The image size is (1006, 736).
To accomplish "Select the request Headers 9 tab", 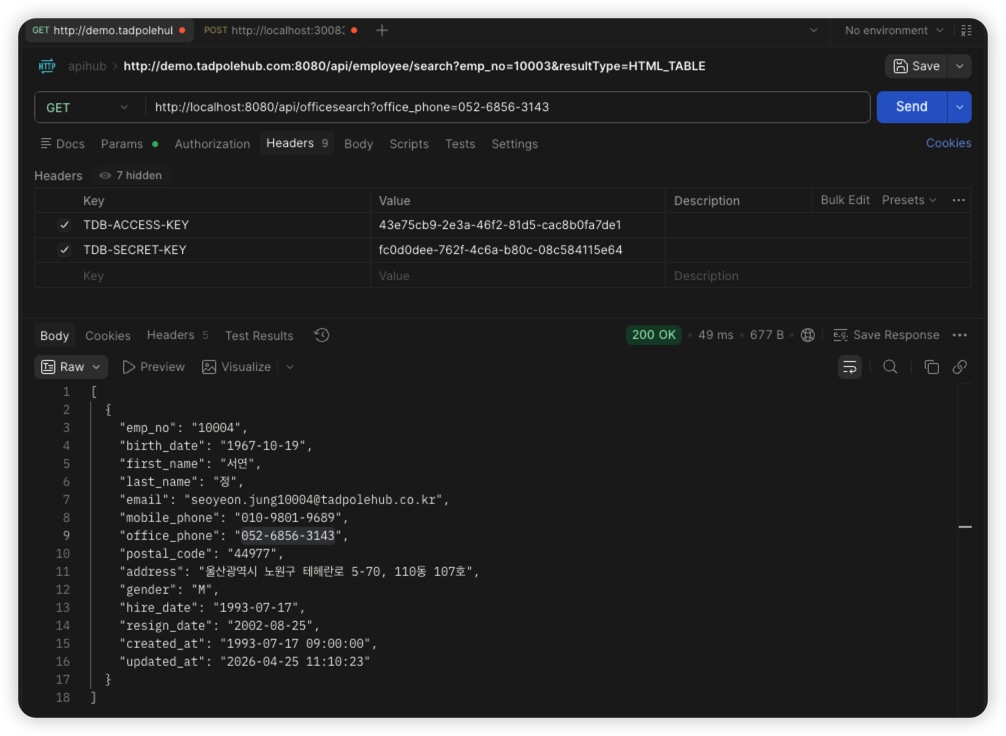I will pos(297,143).
